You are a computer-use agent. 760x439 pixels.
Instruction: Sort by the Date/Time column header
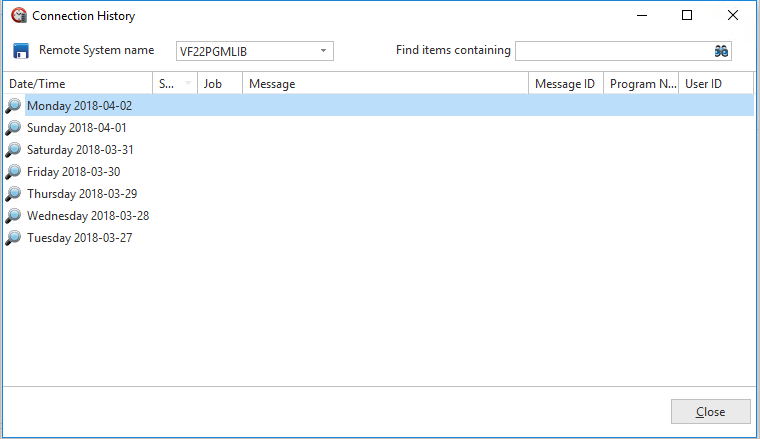(78, 83)
